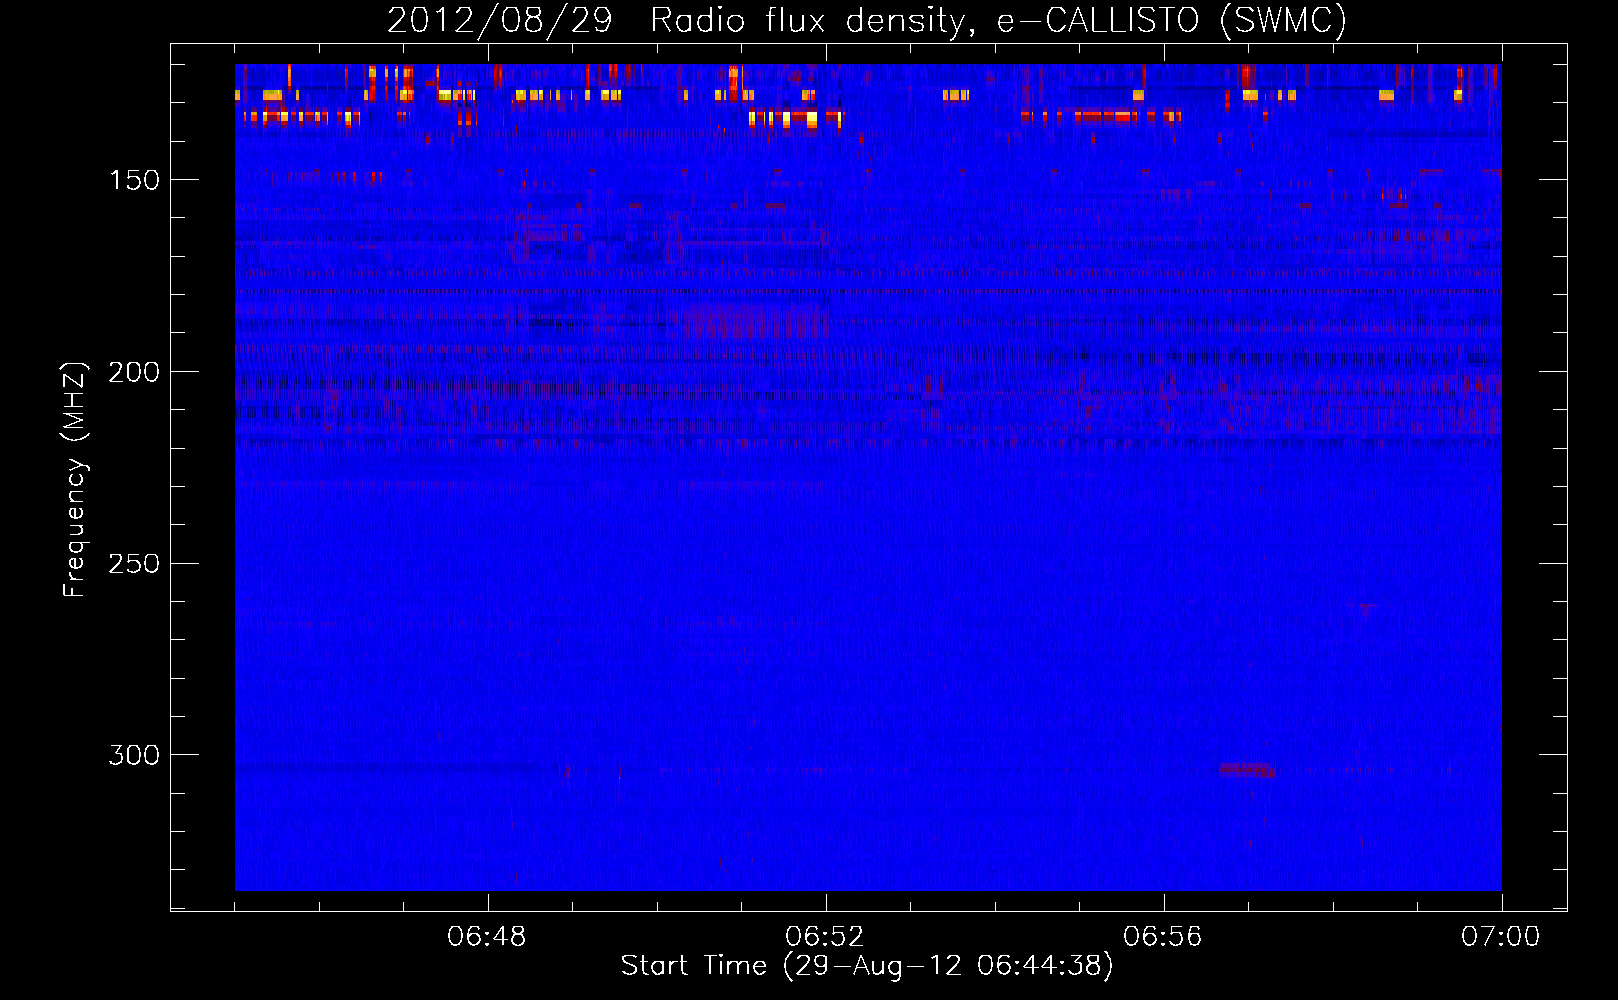Click the 06:56 time tick label
Screen dimensions: 1618x1000
click(x=1163, y=937)
